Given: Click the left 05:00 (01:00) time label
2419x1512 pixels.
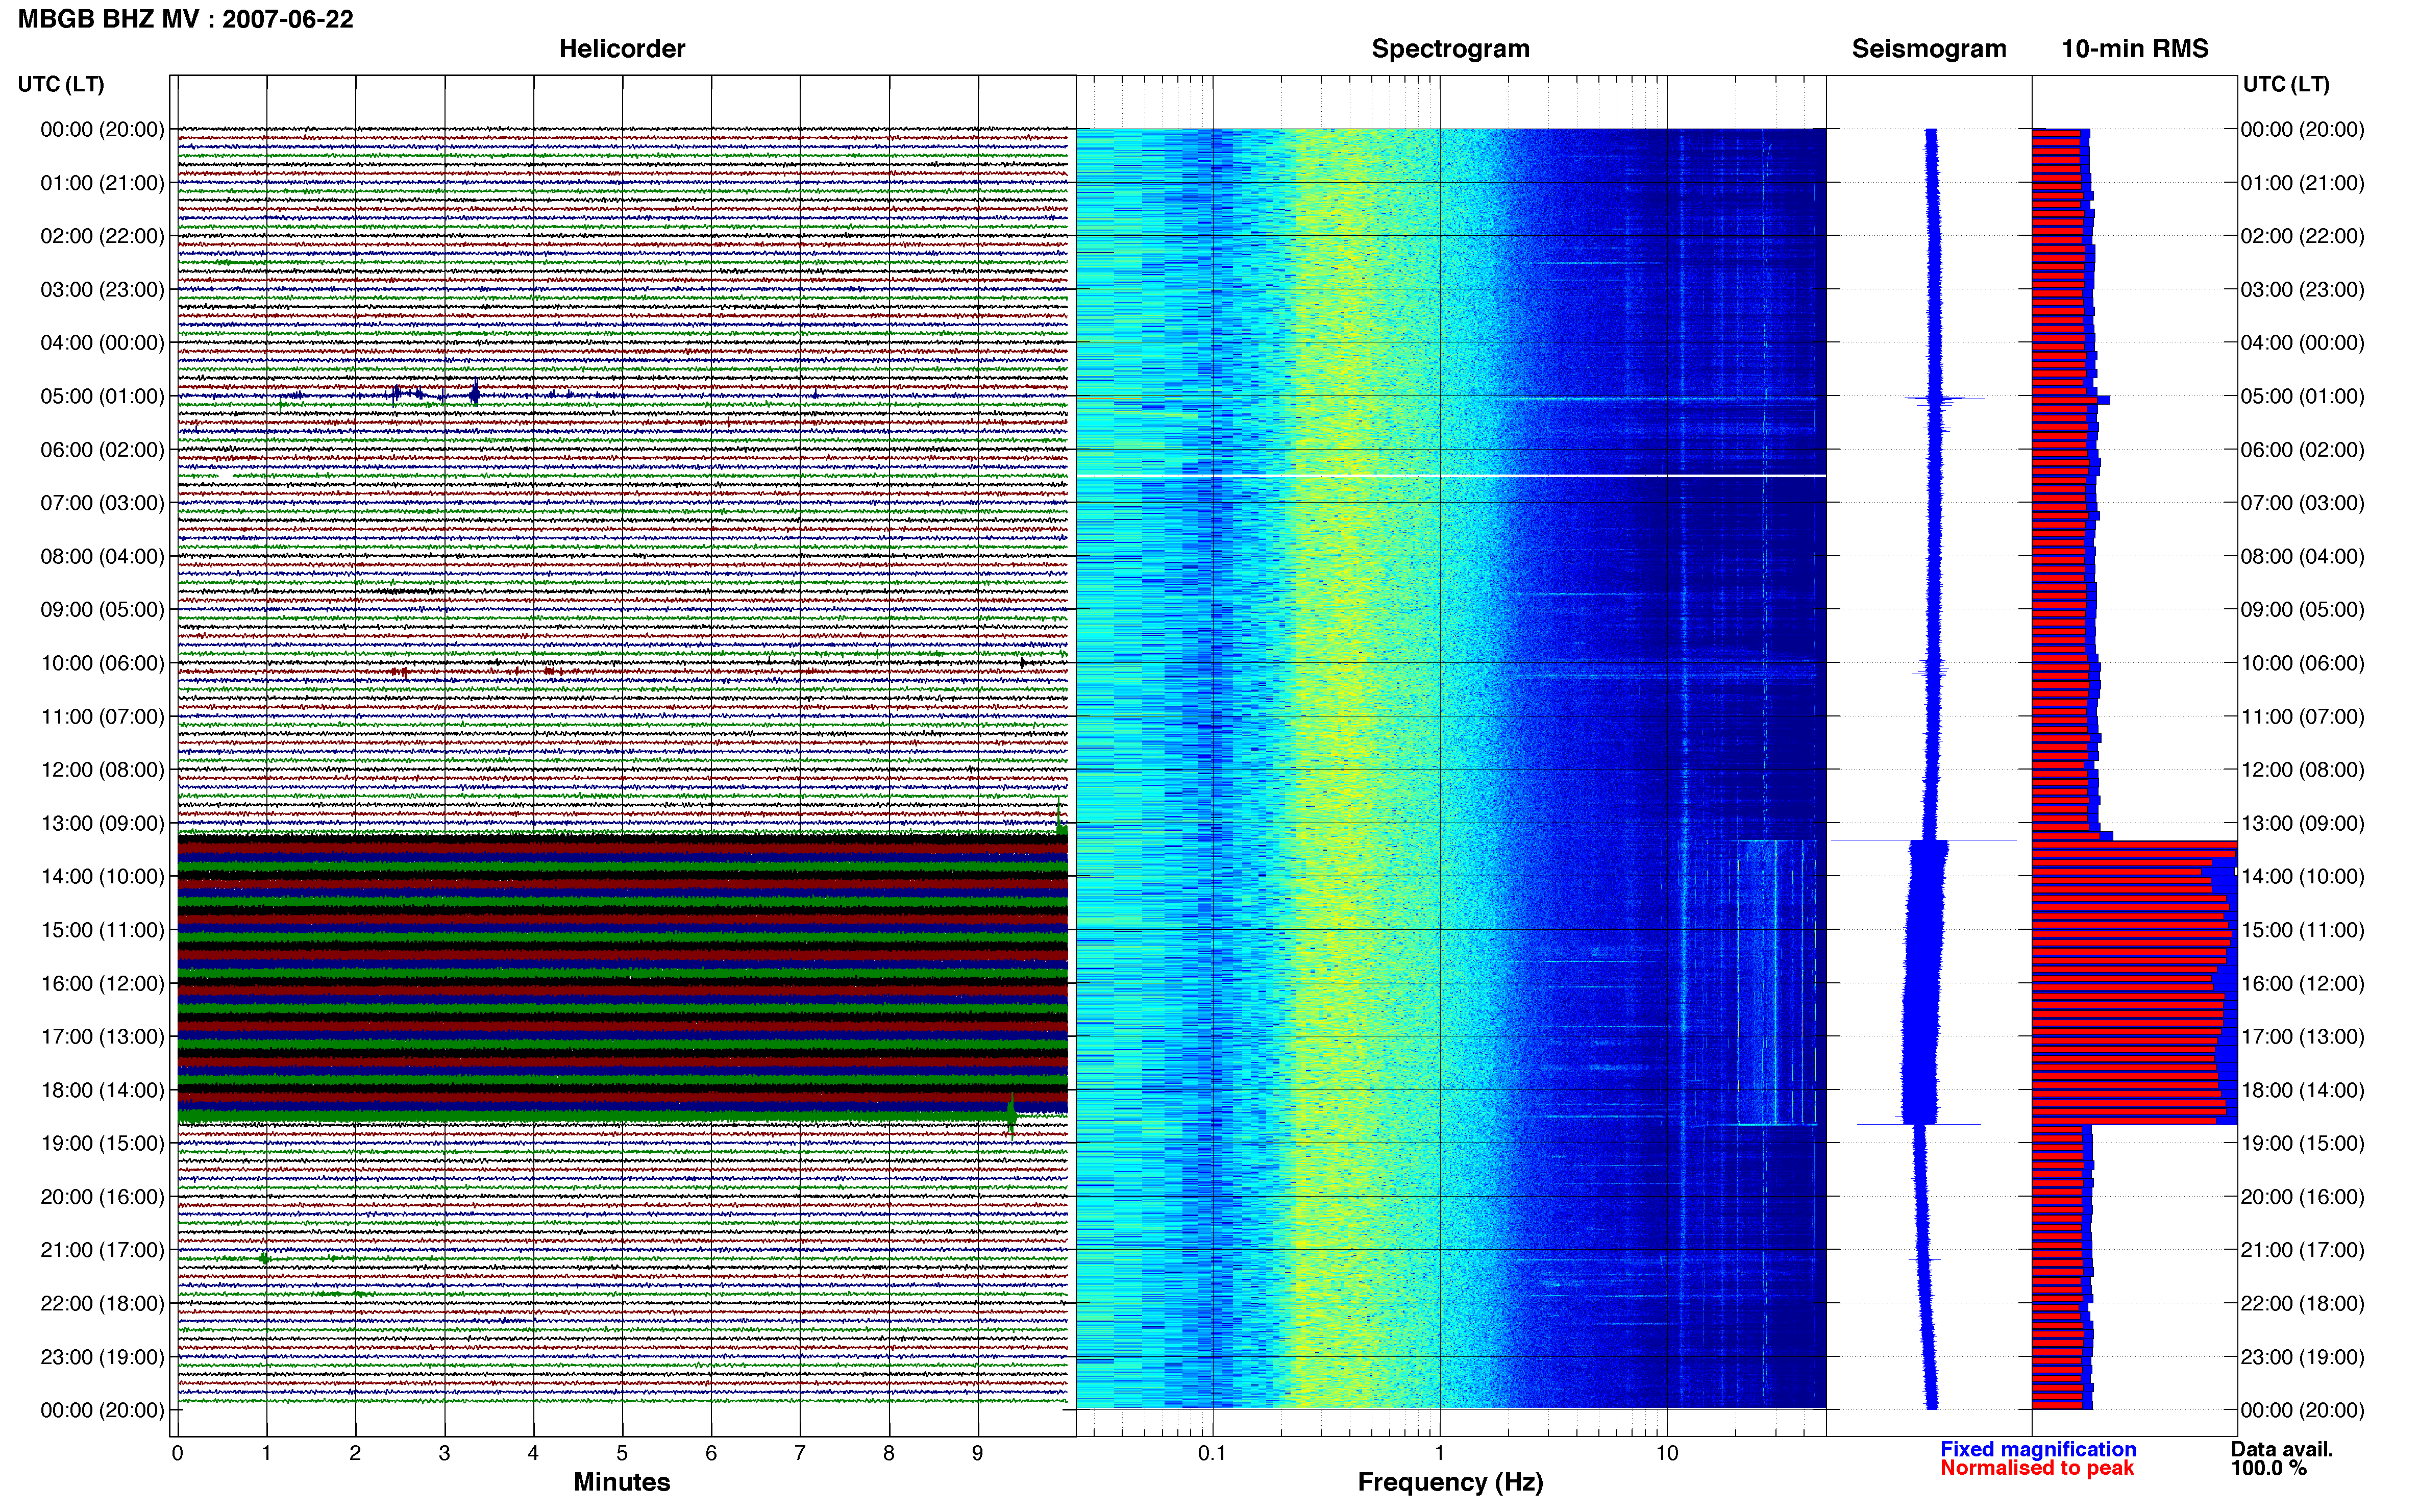Looking at the screenshot, I should pyautogui.click(x=102, y=396).
